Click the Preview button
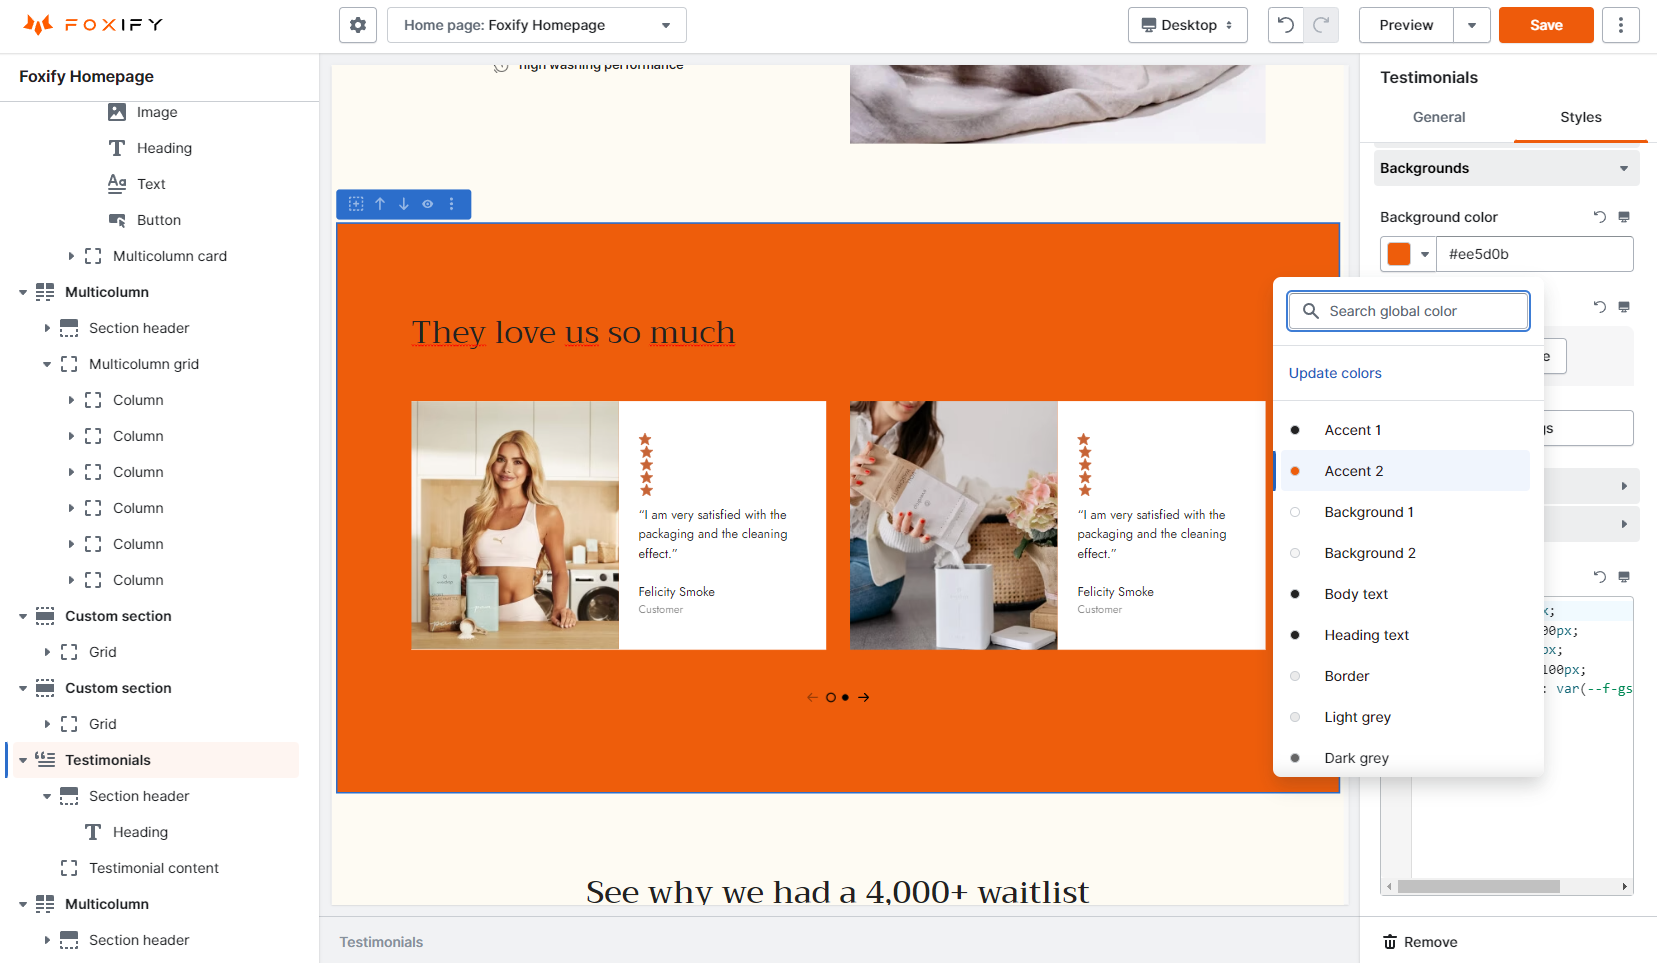Viewport: 1657px width, 963px height. (x=1406, y=25)
